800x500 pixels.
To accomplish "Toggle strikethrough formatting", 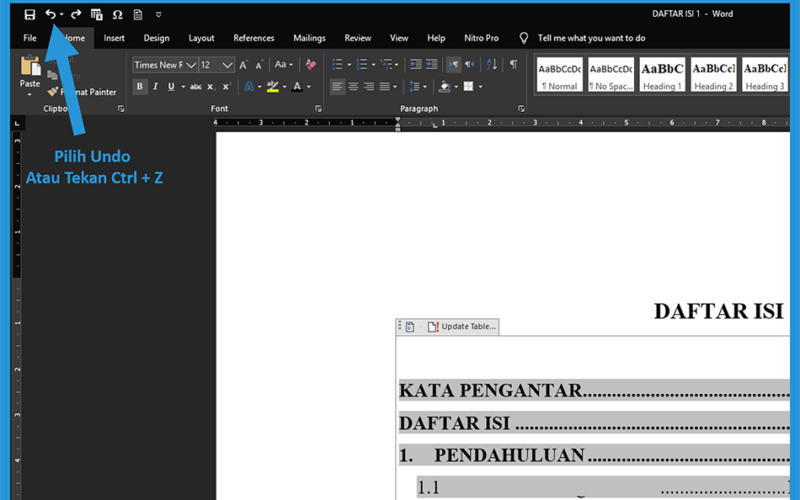I will pyautogui.click(x=196, y=87).
